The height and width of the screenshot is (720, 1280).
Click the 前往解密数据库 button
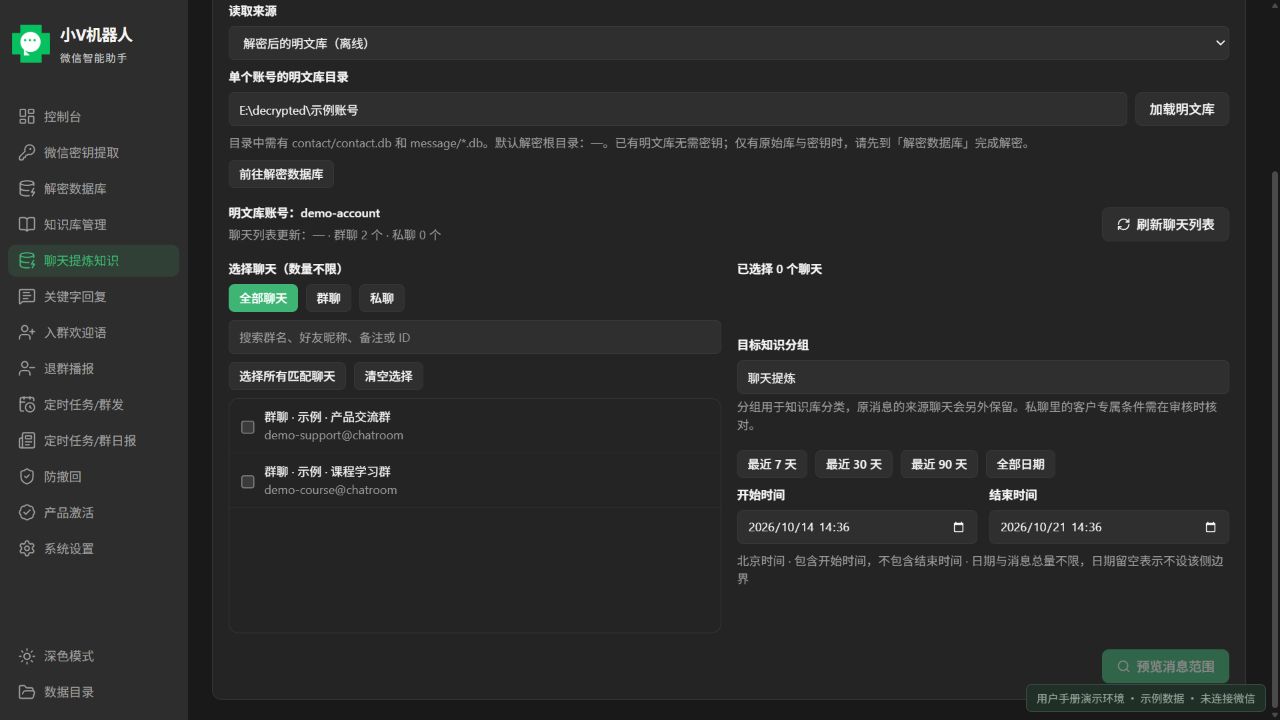pos(281,174)
